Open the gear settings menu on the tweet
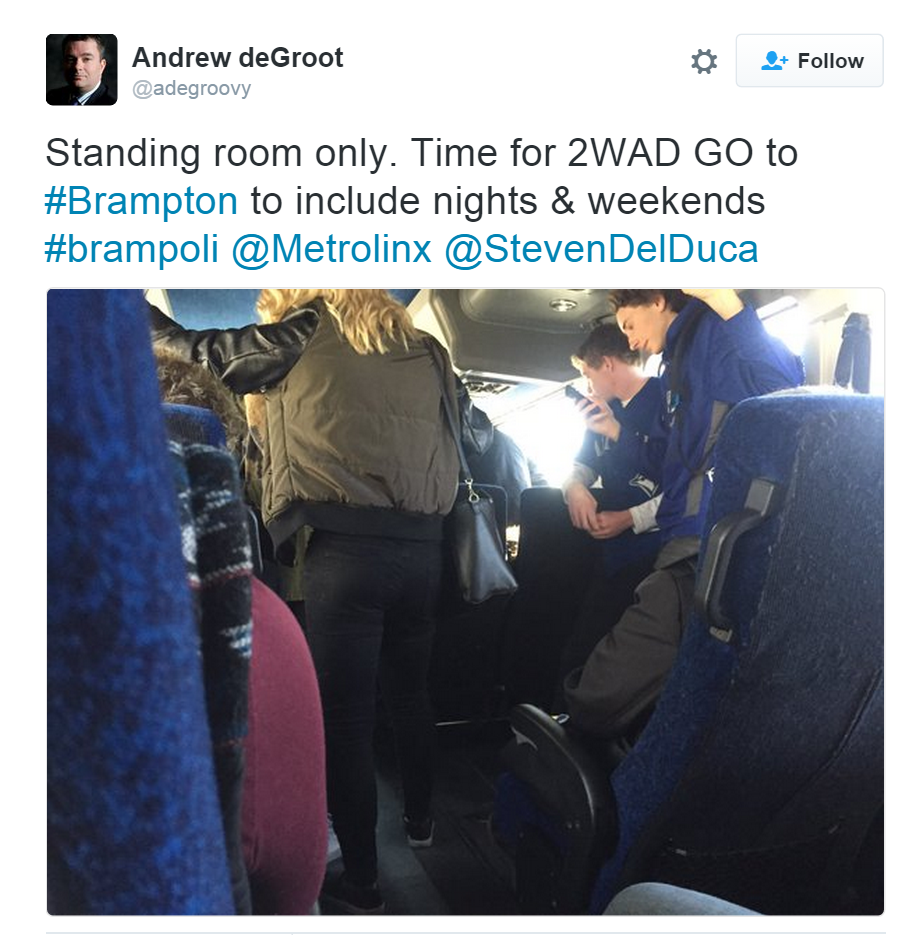 704,61
